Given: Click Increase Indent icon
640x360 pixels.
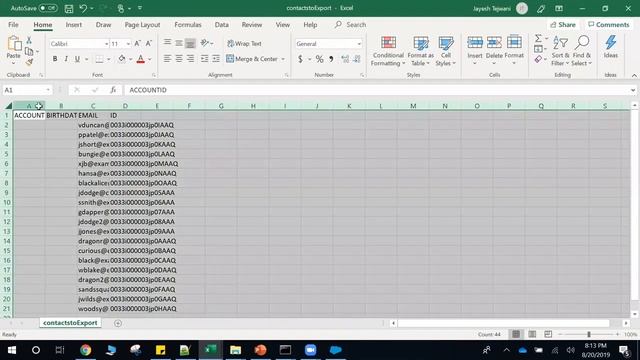Looking at the screenshot, I should [216, 59].
